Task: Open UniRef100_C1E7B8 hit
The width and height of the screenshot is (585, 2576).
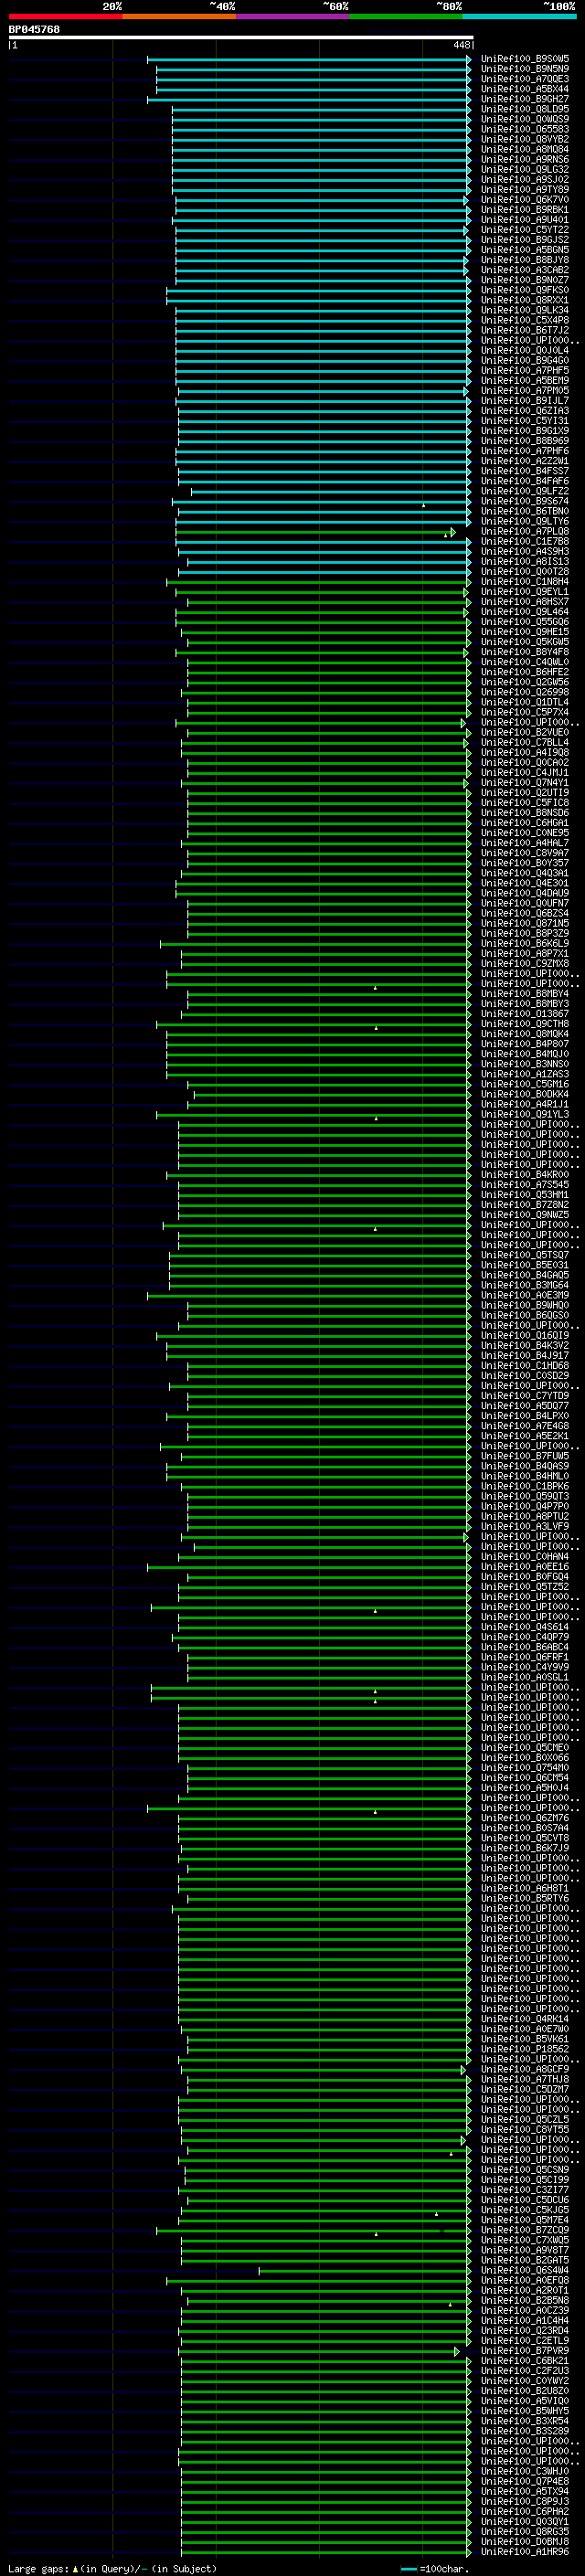Action: 524,541
